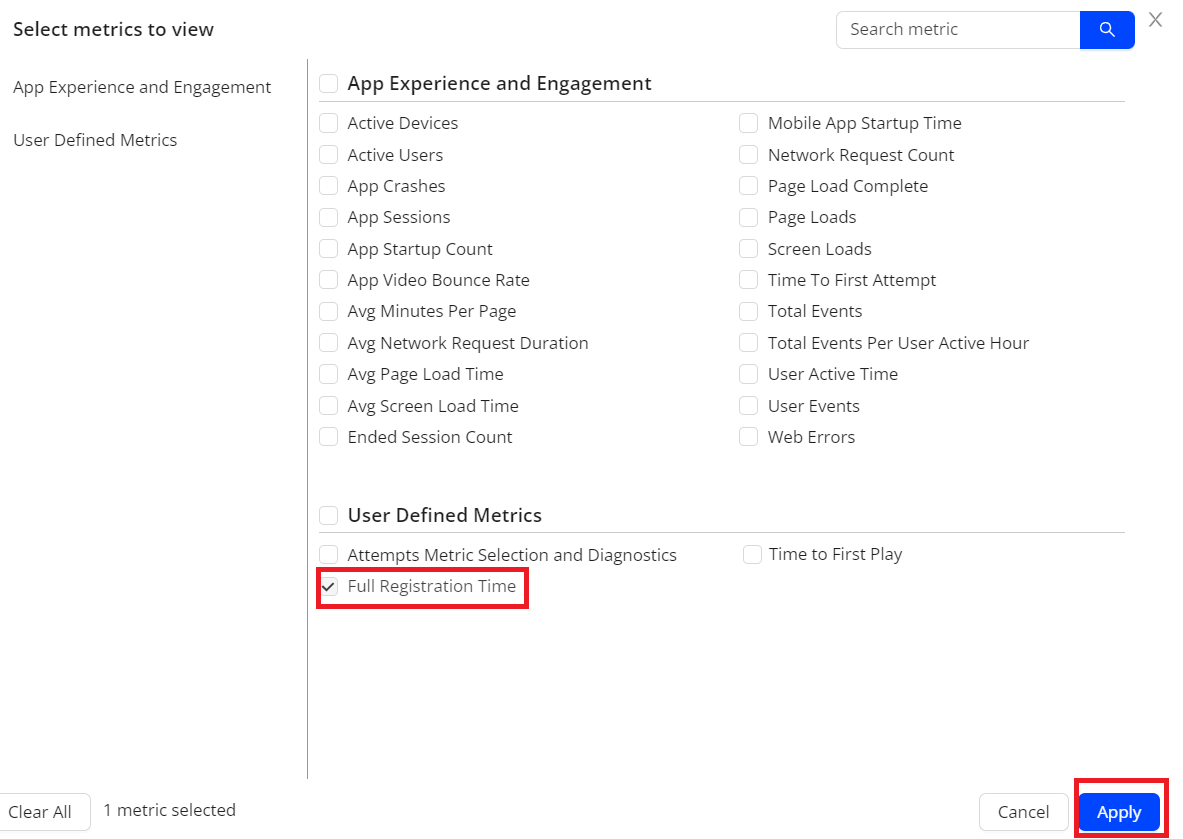
Task: Select the Page Load Complete metric
Action: (748, 186)
